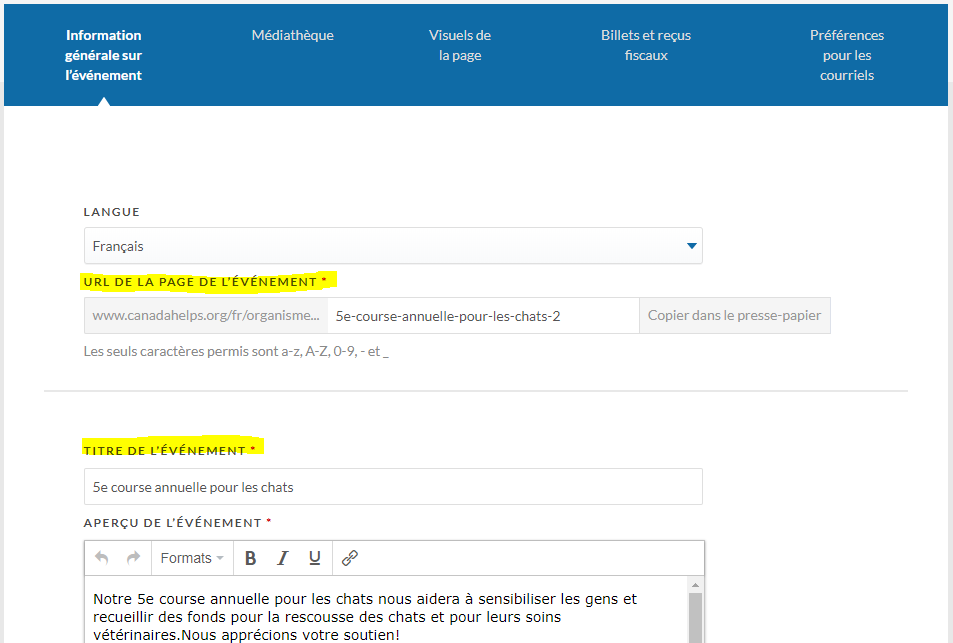The image size is (953, 643).
Task: Insert a hyperlink using the chain icon
Action: coord(350,558)
